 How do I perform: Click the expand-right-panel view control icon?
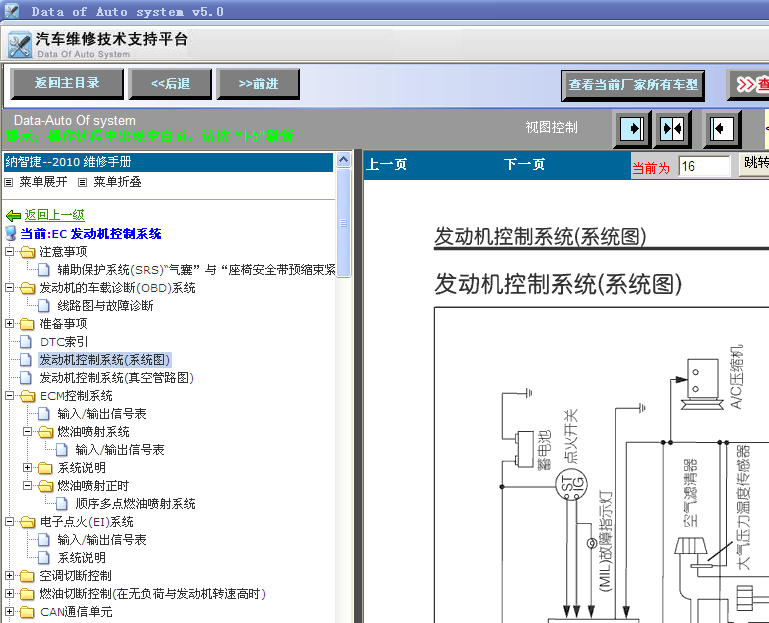(x=632, y=129)
